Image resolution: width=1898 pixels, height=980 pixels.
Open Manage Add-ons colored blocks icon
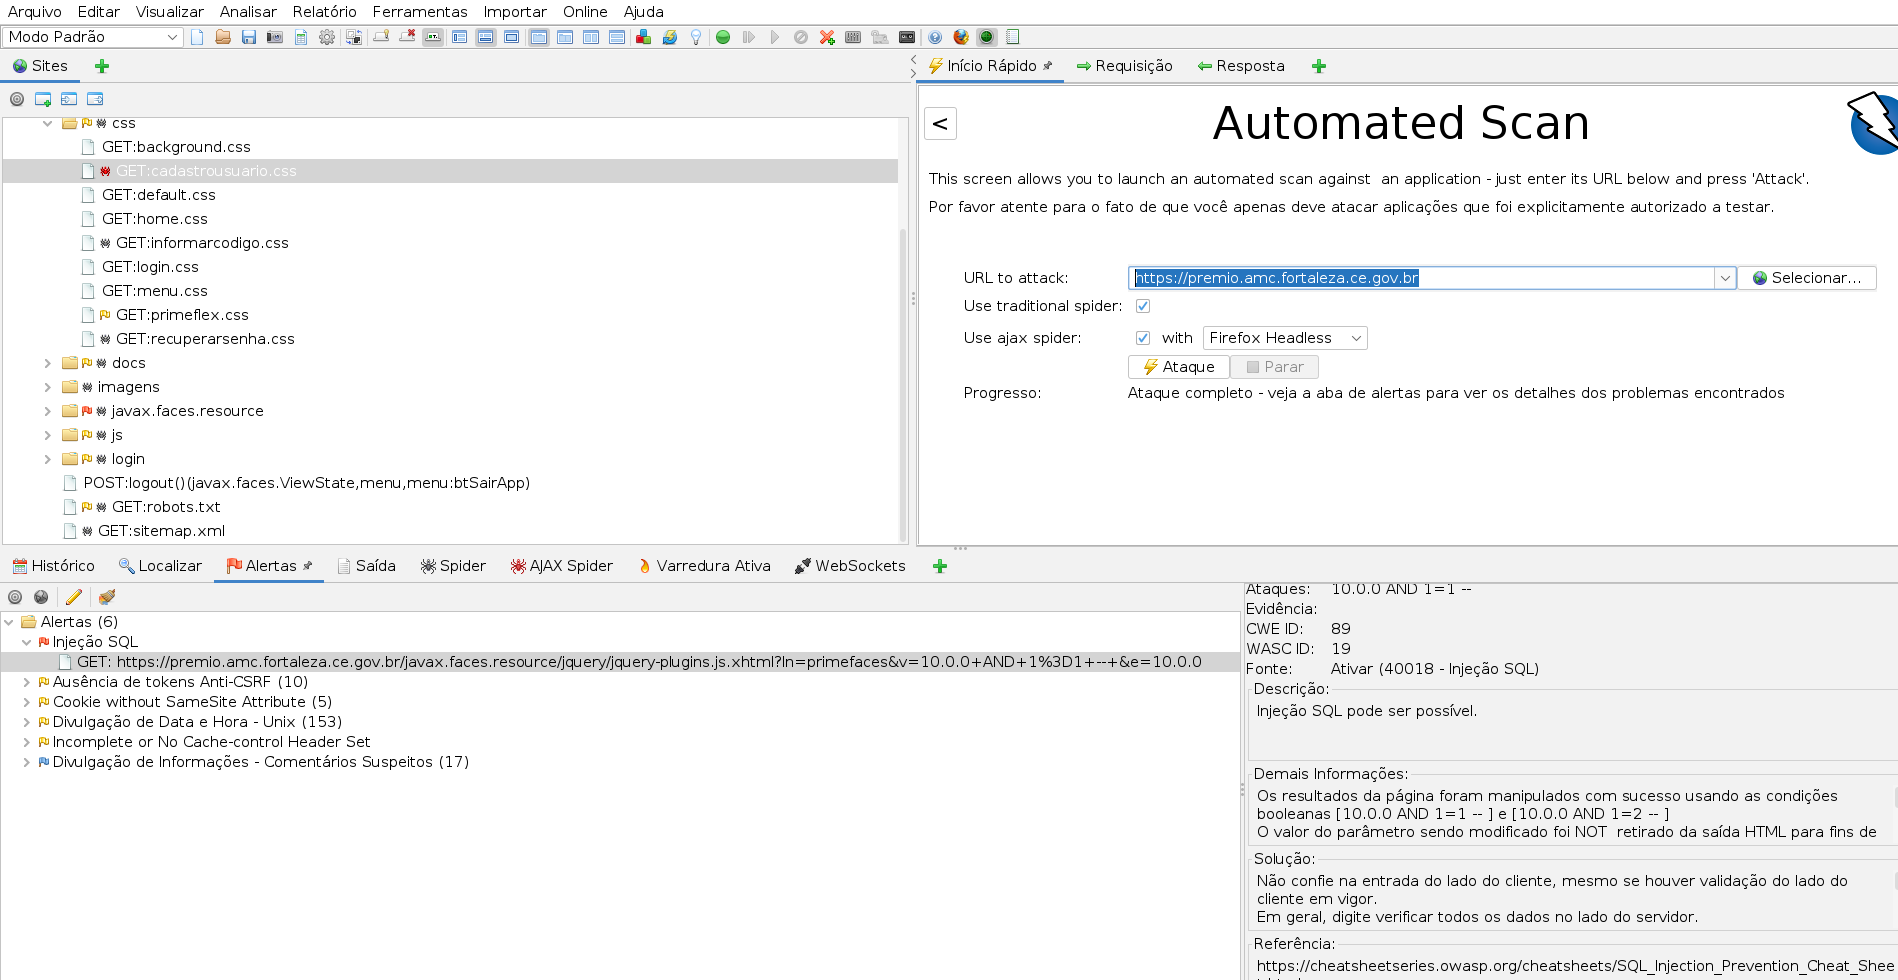644,37
